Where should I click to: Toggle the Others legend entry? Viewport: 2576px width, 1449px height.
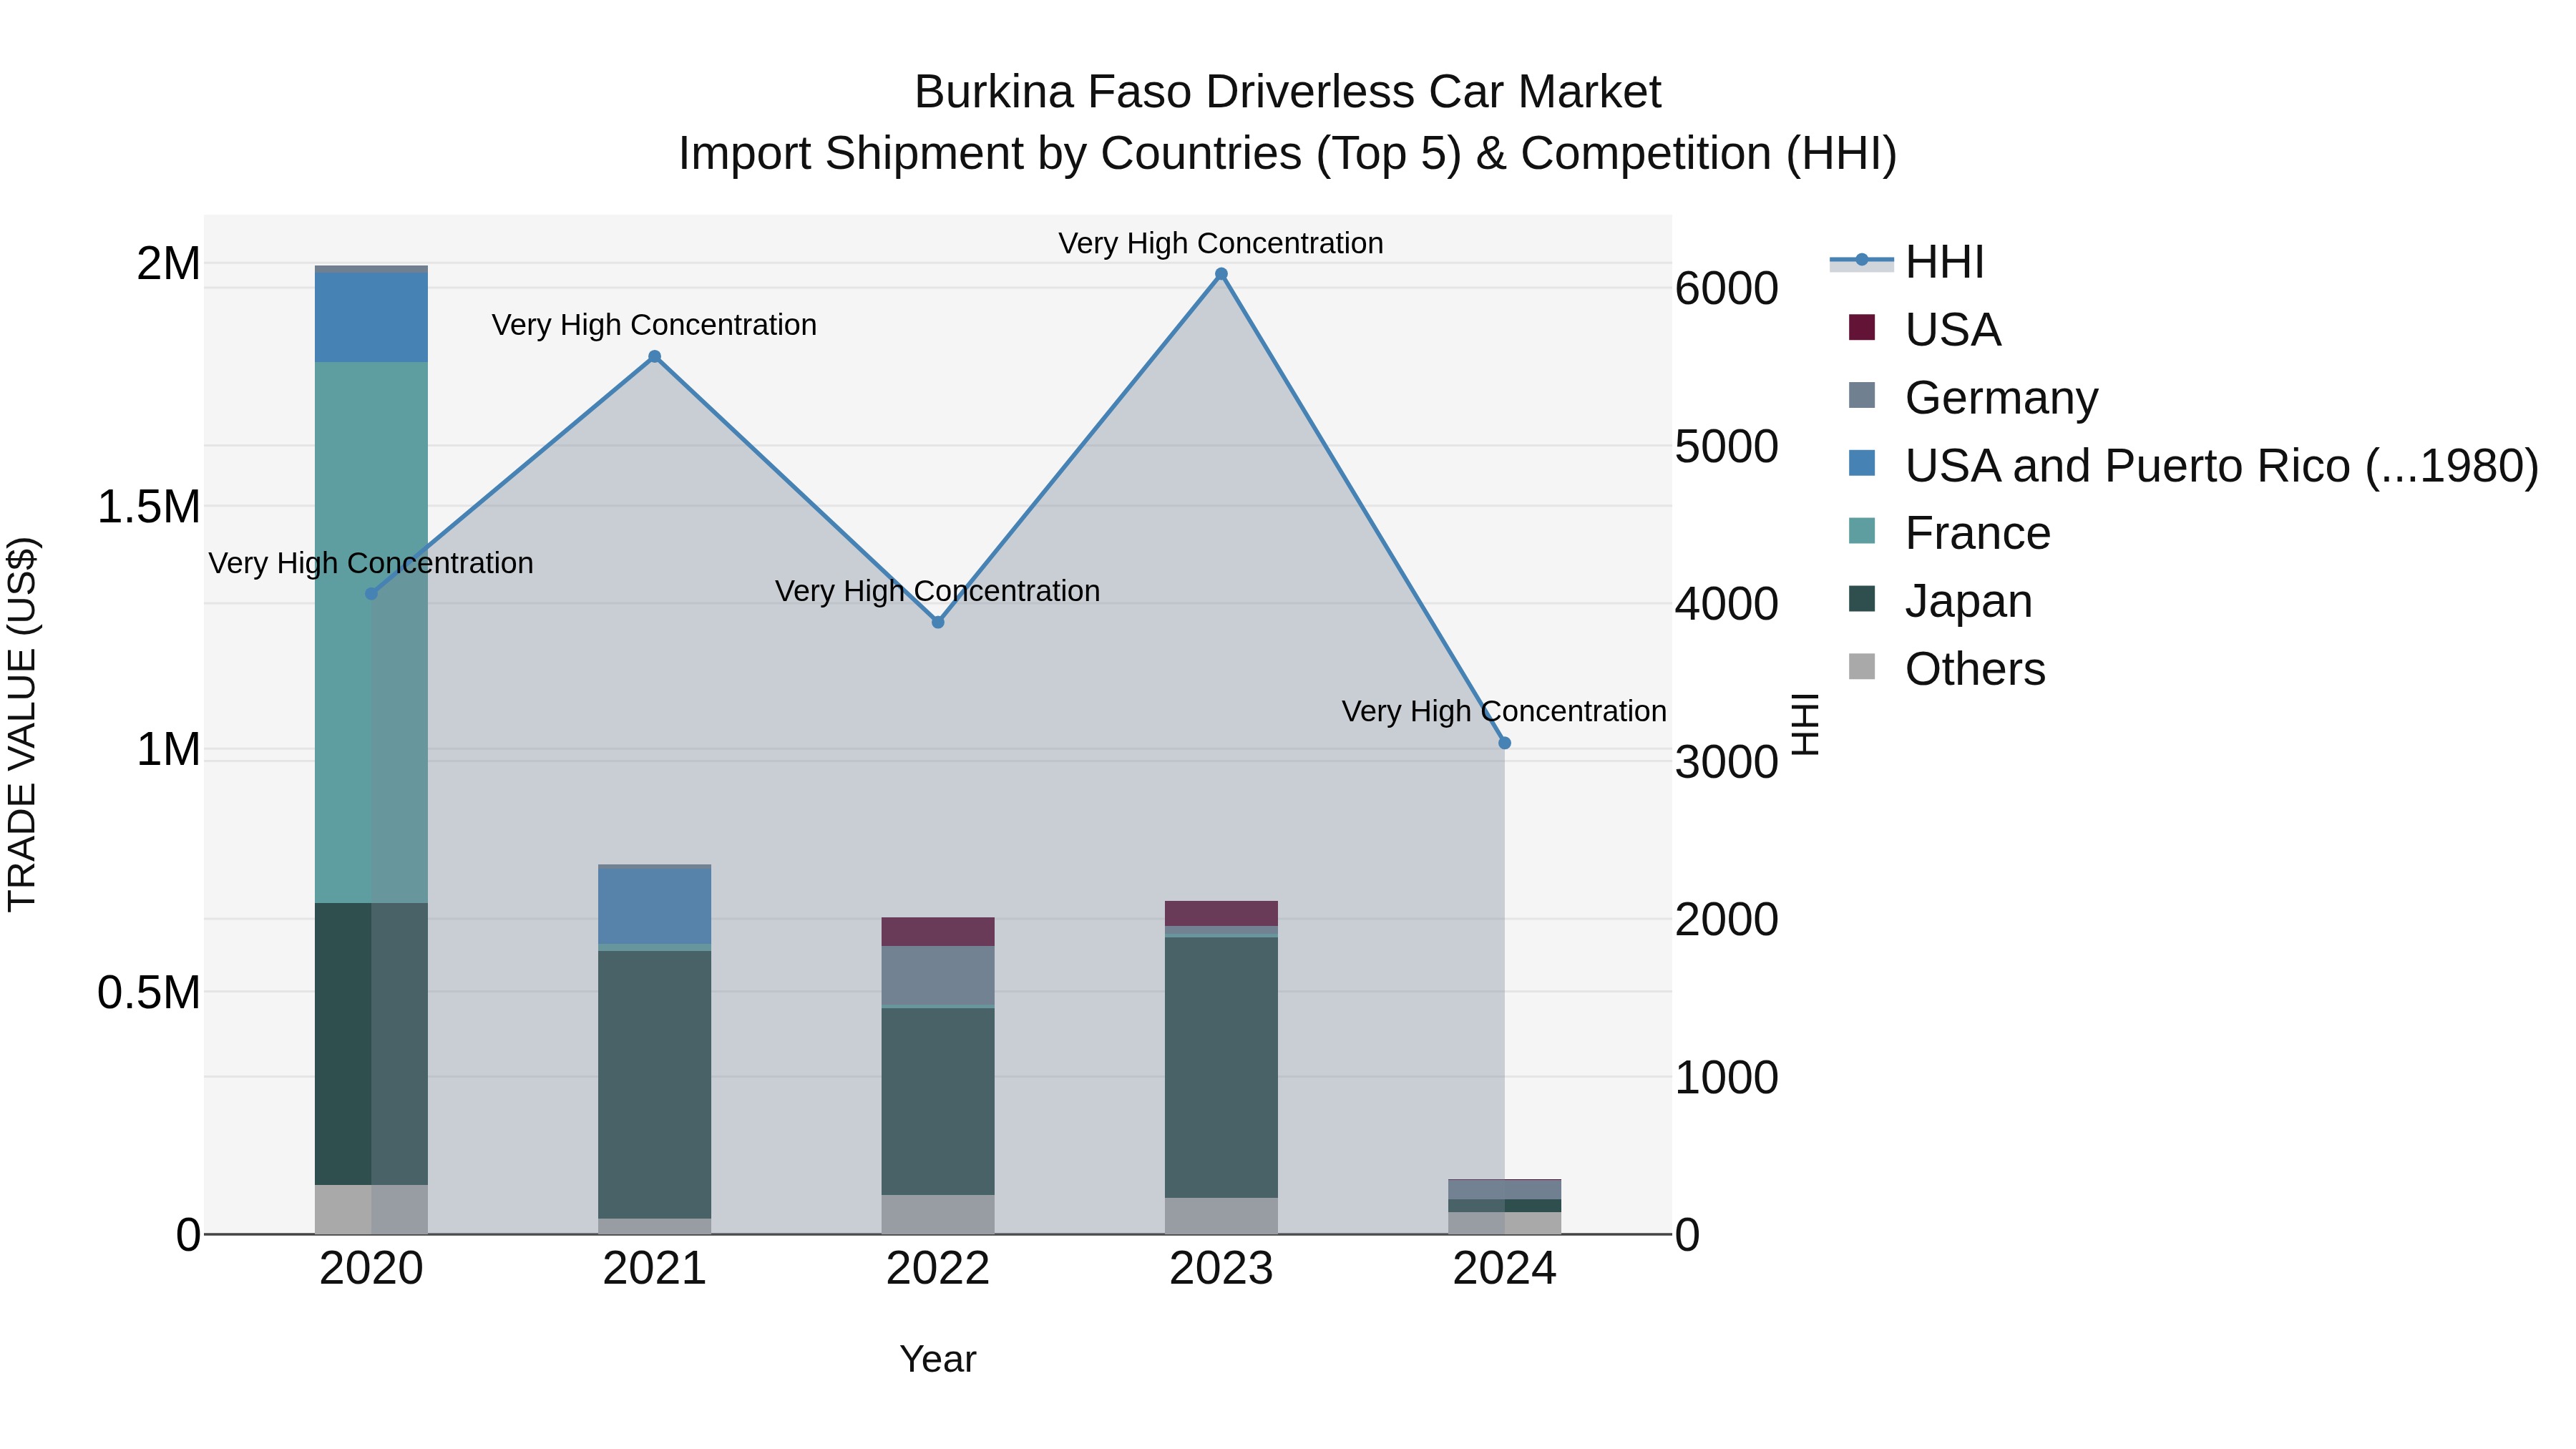[1946, 668]
